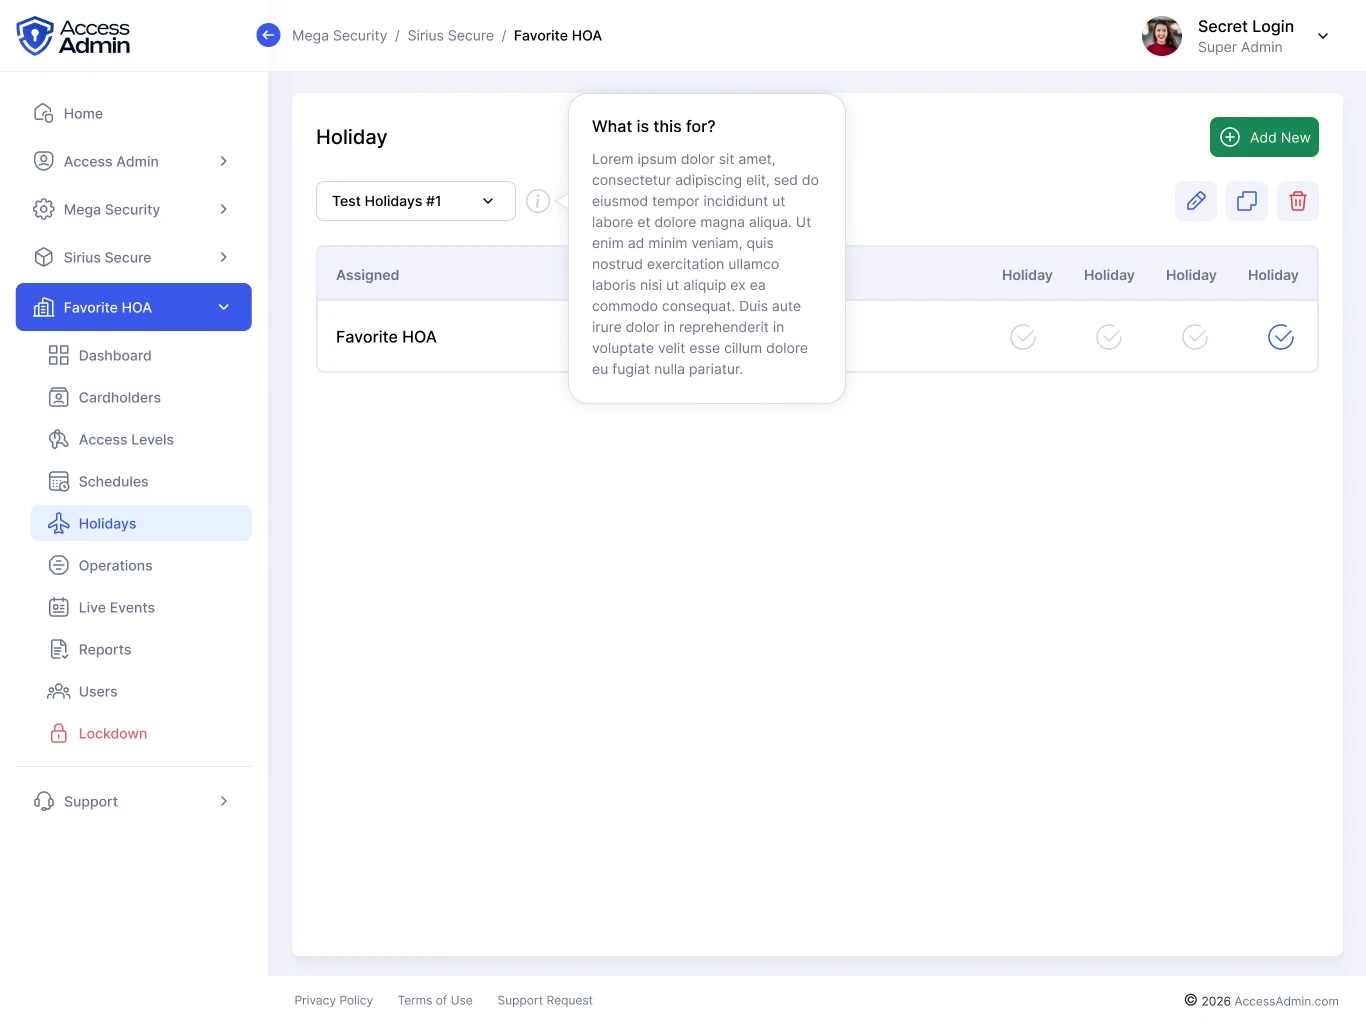Screen dimensions: 1366x1024
Task: Click the "What is this for?" tooltip heading
Action: [654, 126]
